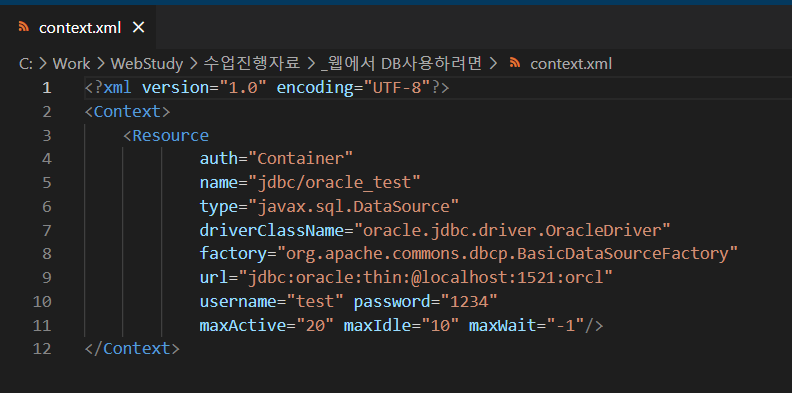Click line number 12 in the gutter

click(42, 349)
